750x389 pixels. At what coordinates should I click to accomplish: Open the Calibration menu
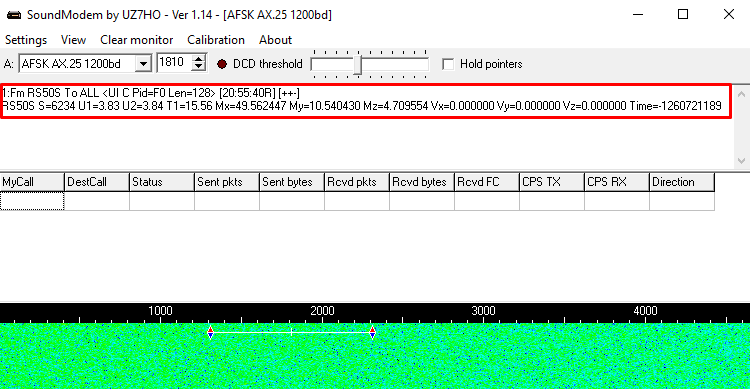coord(216,40)
